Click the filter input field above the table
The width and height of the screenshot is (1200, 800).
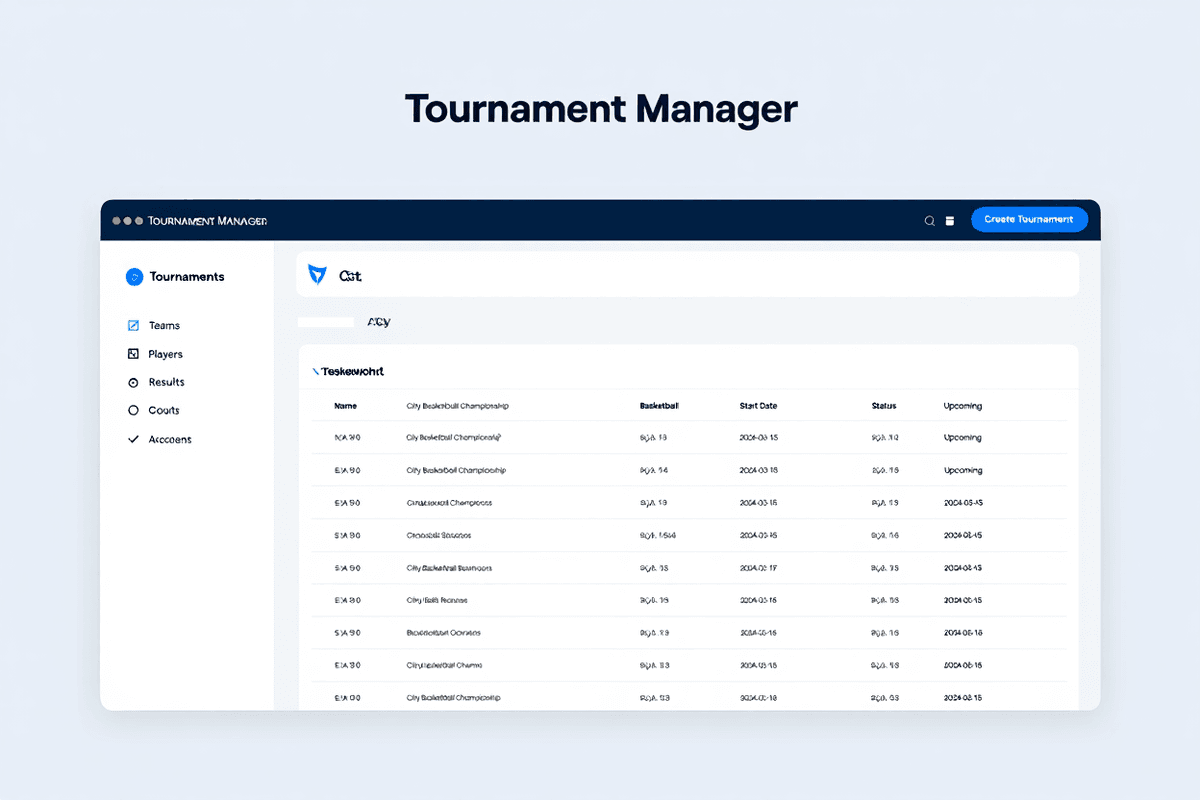click(324, 321)
